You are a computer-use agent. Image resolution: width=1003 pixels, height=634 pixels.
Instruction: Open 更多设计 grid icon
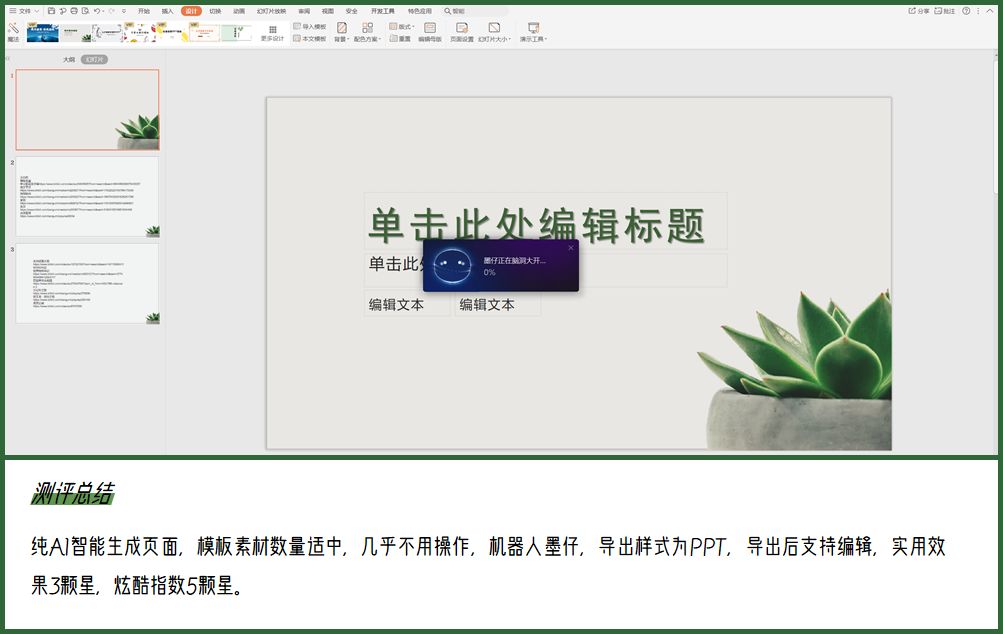(x=272, y=31)
